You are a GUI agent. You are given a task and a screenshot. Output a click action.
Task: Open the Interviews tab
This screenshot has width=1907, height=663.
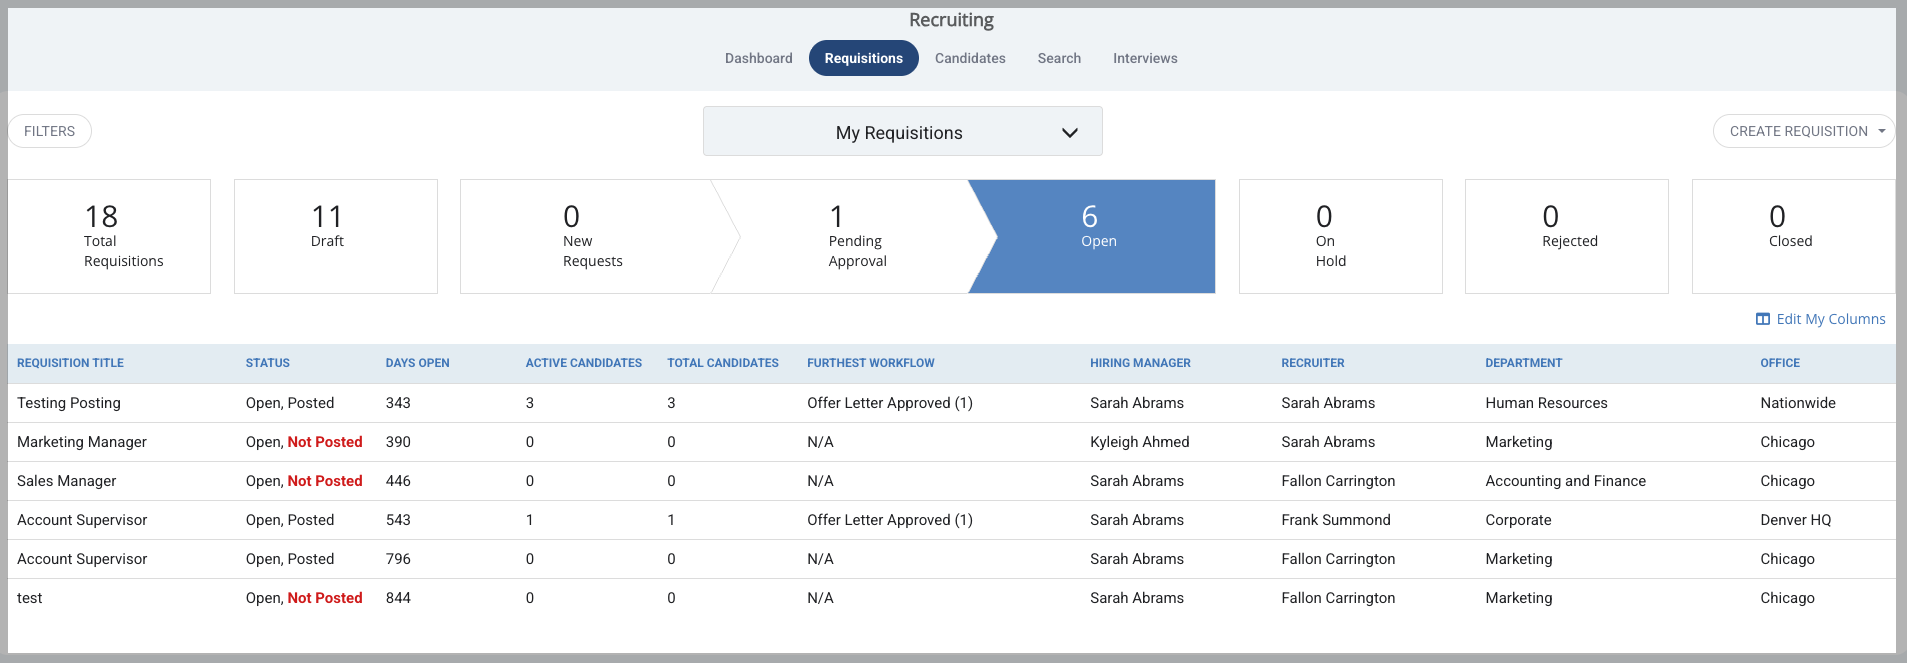1145,58
